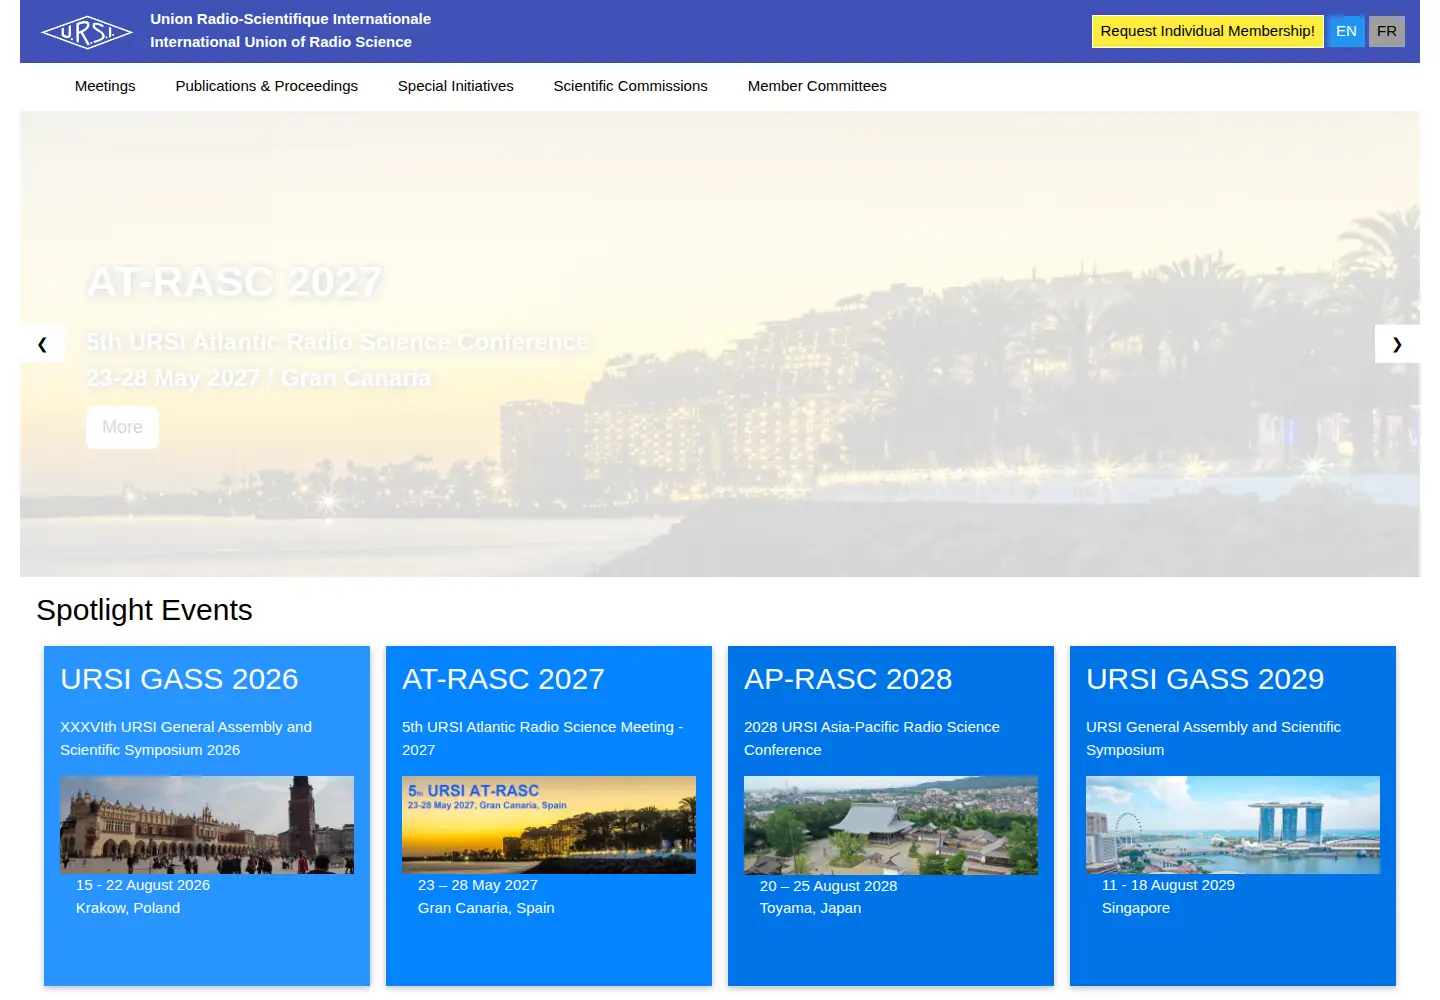Screen dimensions: 1440x1000
Task: Click '23-28 May 2027 / Gran Canaria' slide text
Action: tap(259, 378)
